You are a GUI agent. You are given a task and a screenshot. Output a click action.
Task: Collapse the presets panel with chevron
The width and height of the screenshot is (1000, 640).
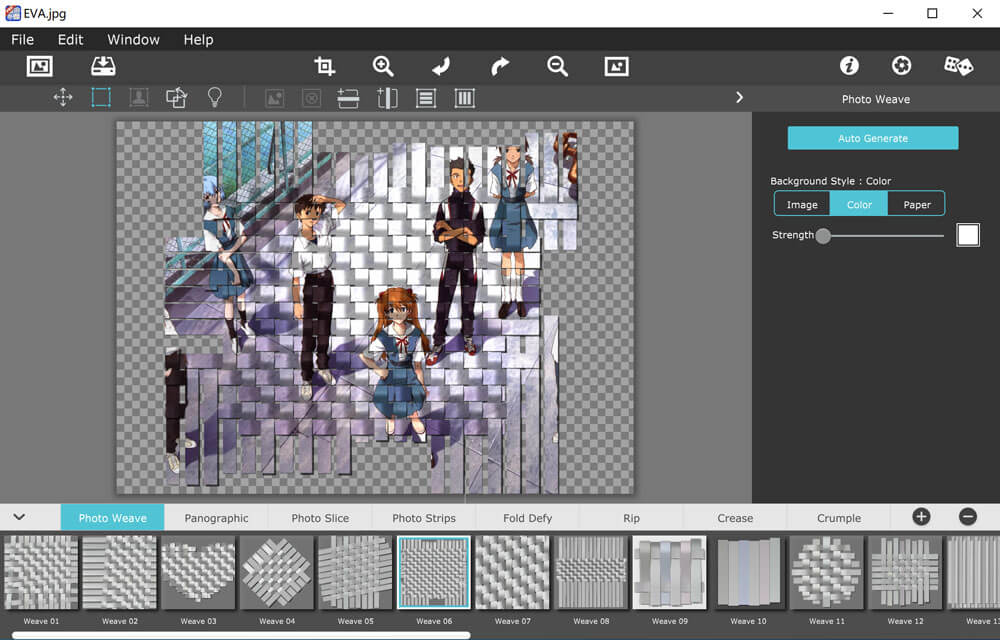pyautogui.click(x=19, y=517)
